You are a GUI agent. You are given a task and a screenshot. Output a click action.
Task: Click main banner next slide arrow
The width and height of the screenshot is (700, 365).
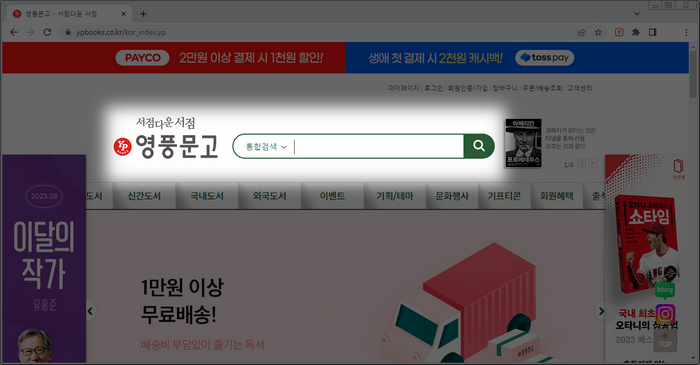[x=601, y=311]
